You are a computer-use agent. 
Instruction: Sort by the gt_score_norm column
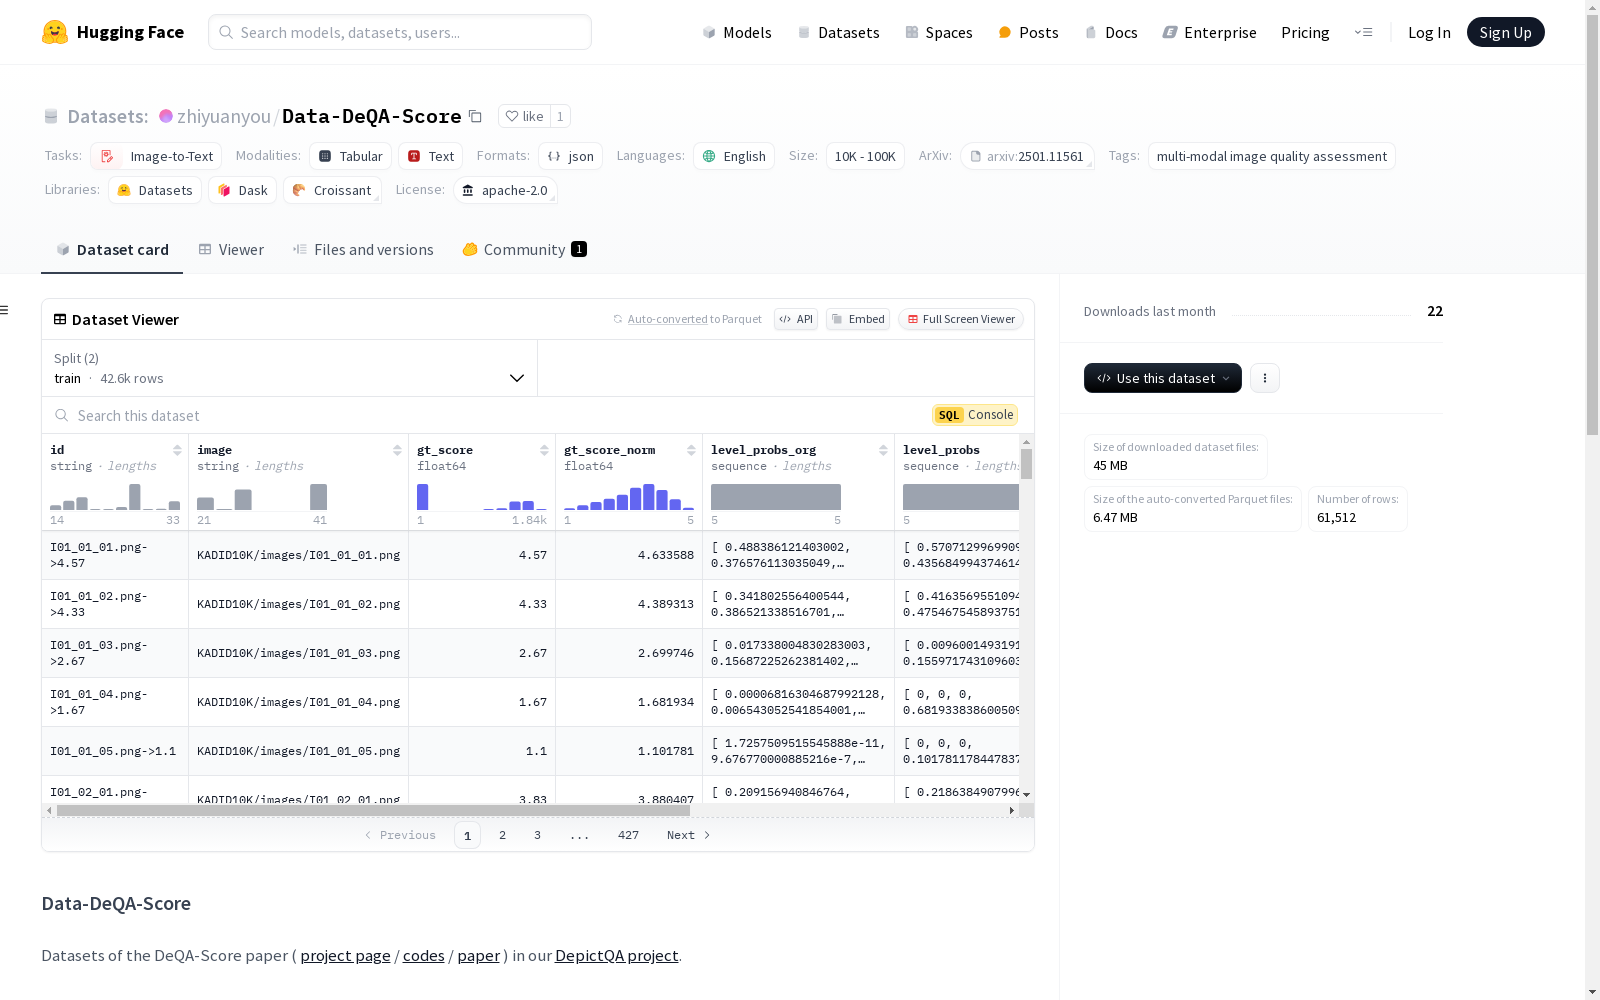691,450
